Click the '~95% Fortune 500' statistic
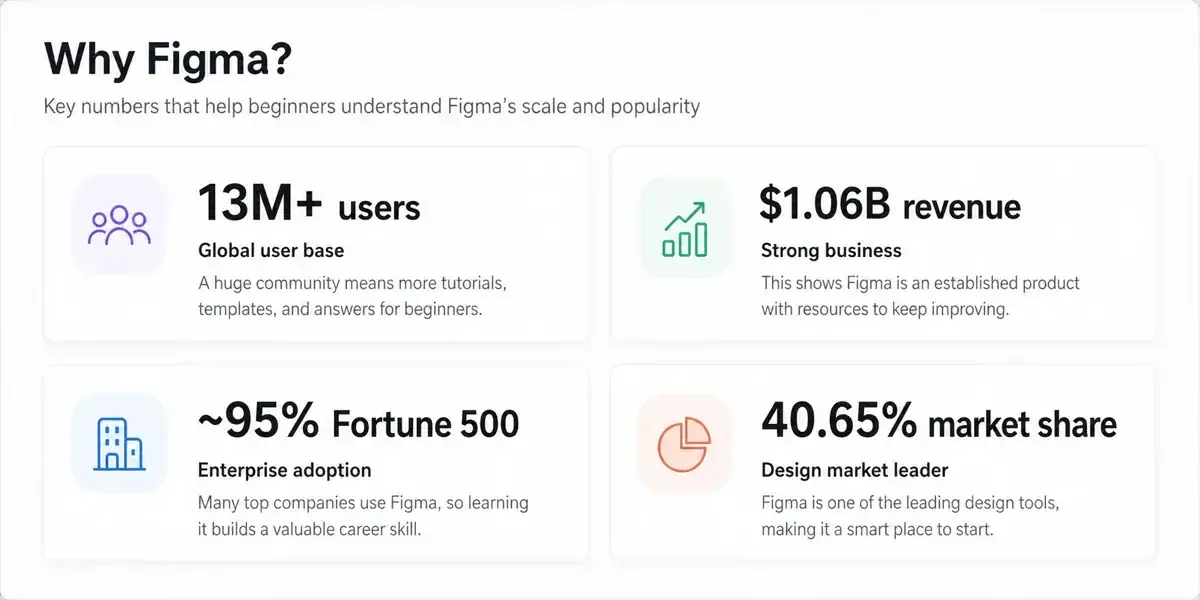1200x600 pixels. pyautogui.click(x=358, y=422)
